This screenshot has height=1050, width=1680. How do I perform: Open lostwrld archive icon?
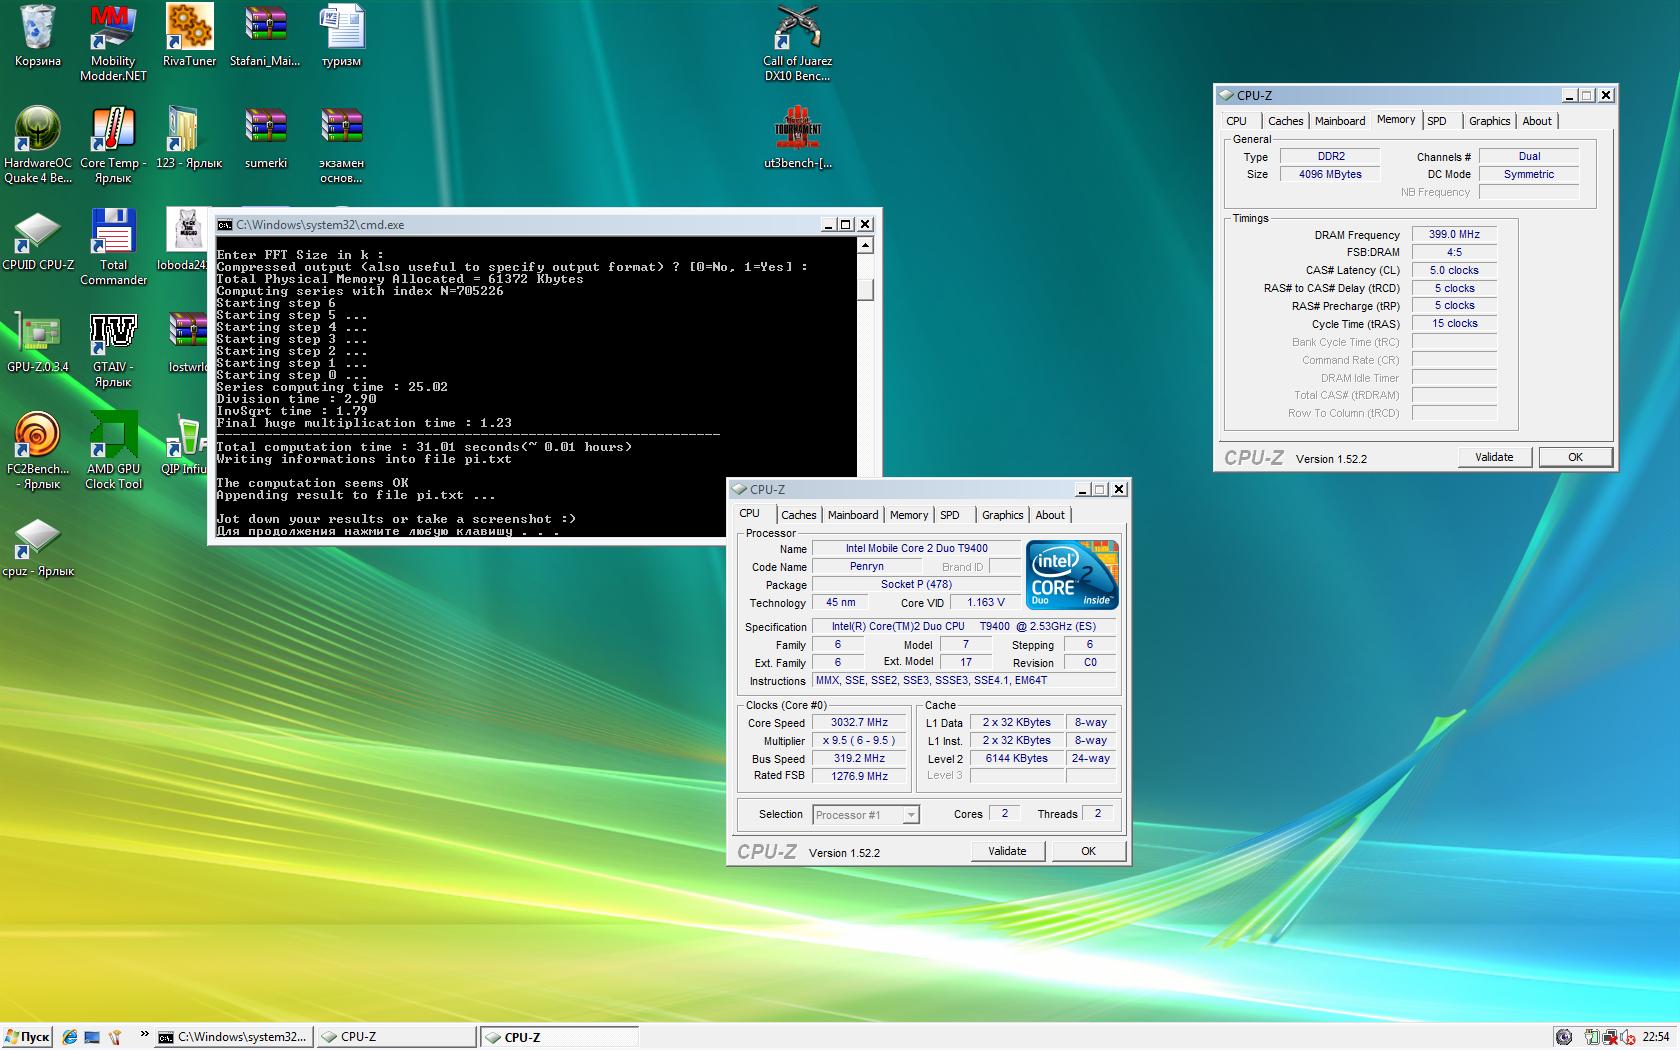coord(187,342)
